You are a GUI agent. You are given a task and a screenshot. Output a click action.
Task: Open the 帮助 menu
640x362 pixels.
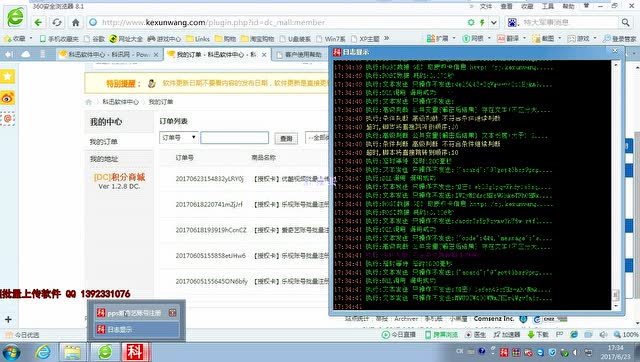coord(568,7)
